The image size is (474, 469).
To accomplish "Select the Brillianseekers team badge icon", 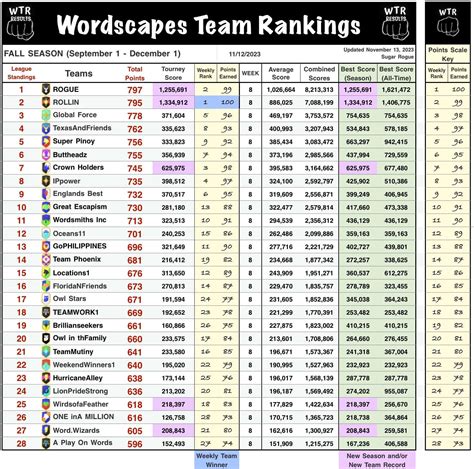I will click(46, 325).
